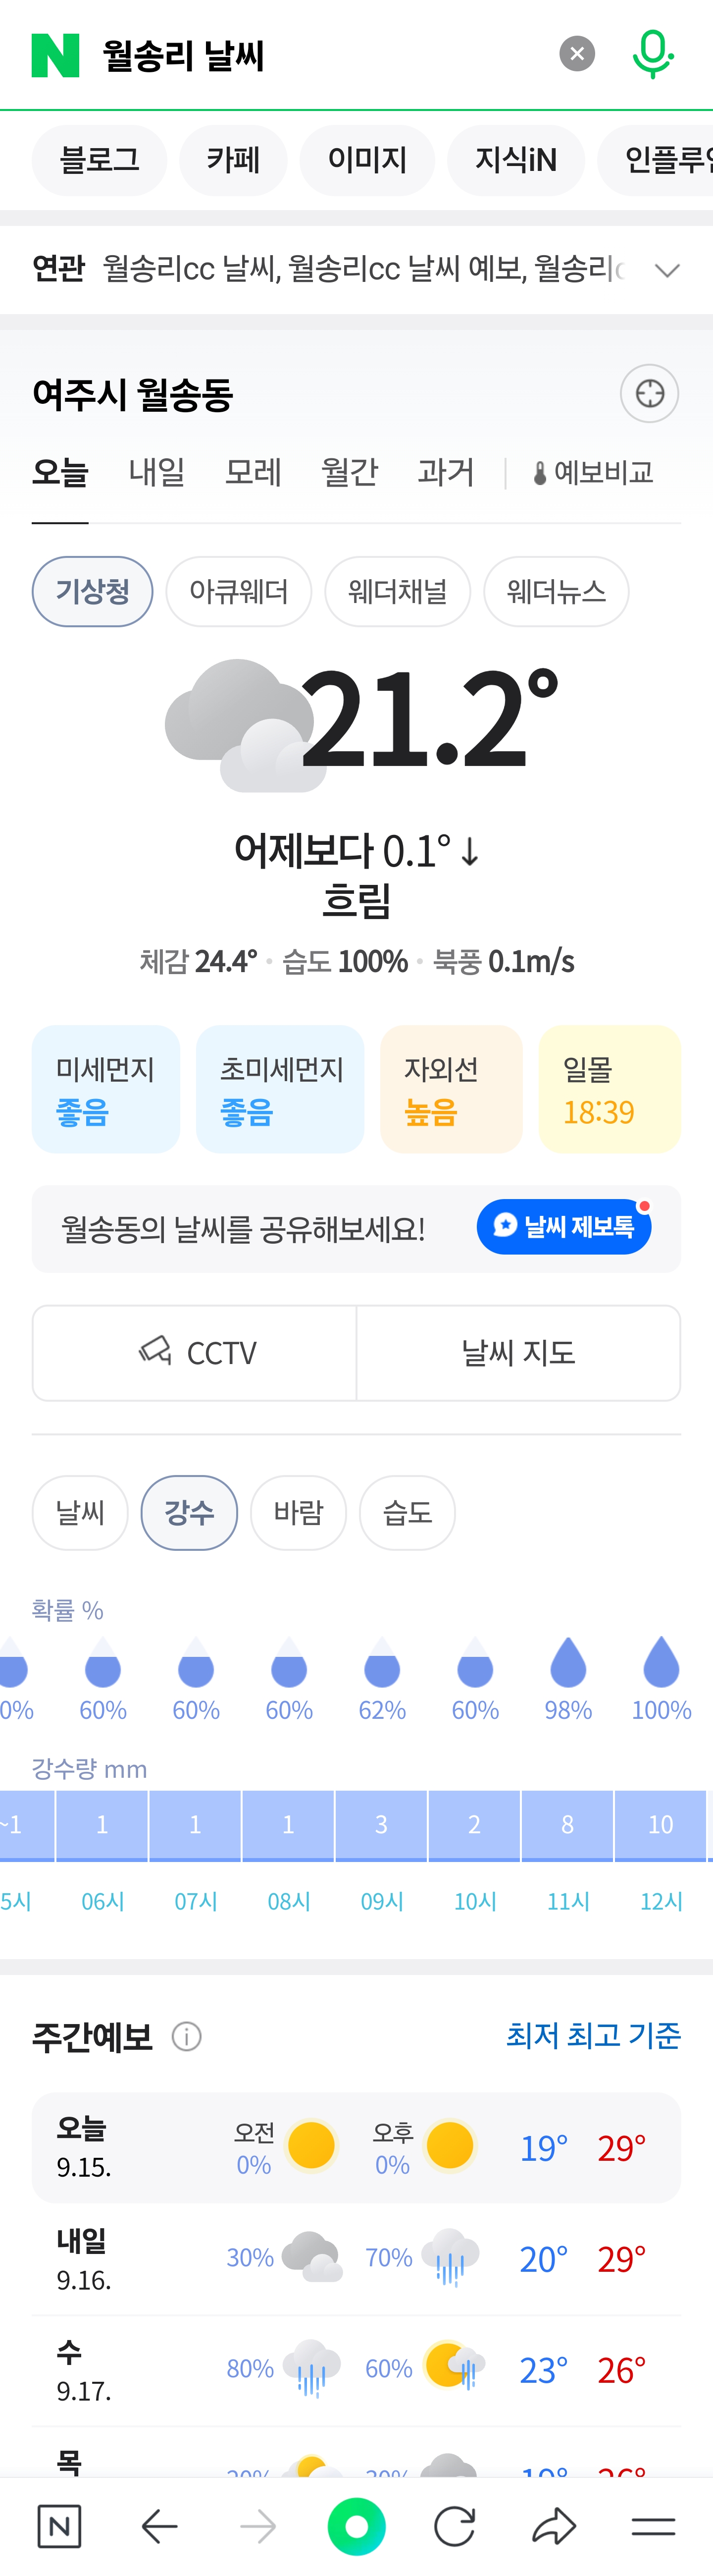
Task: Open the 날씨 제보톡 button
Action: (564, 1226)
